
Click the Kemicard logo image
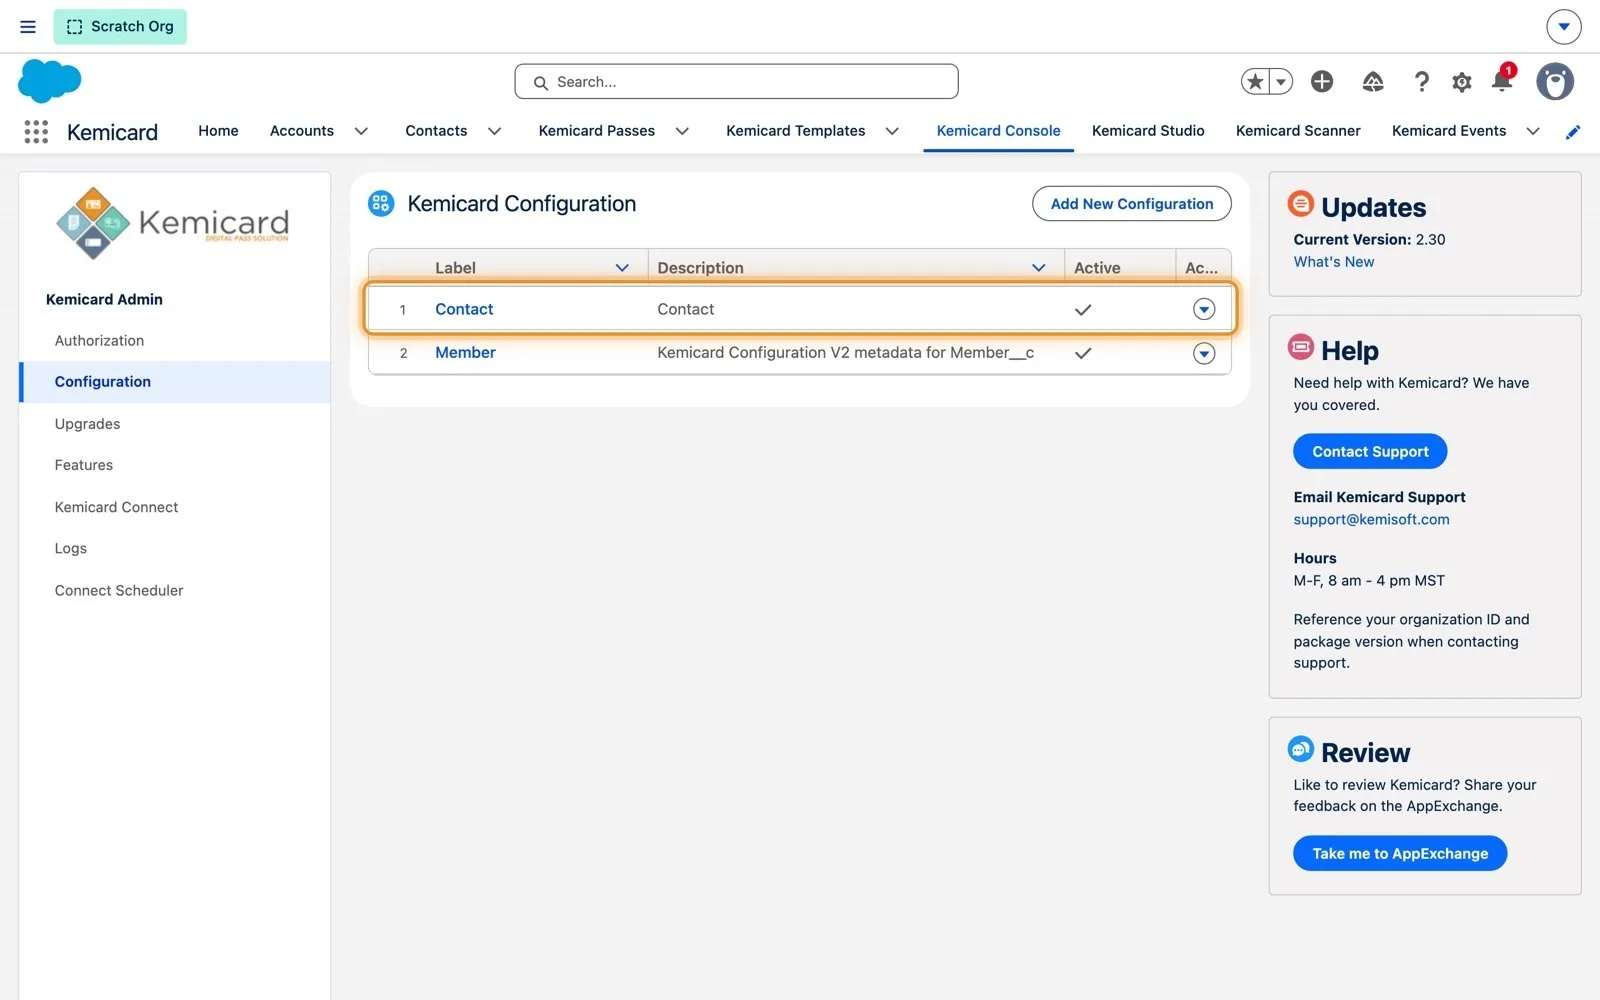click(x=173, y=223)
